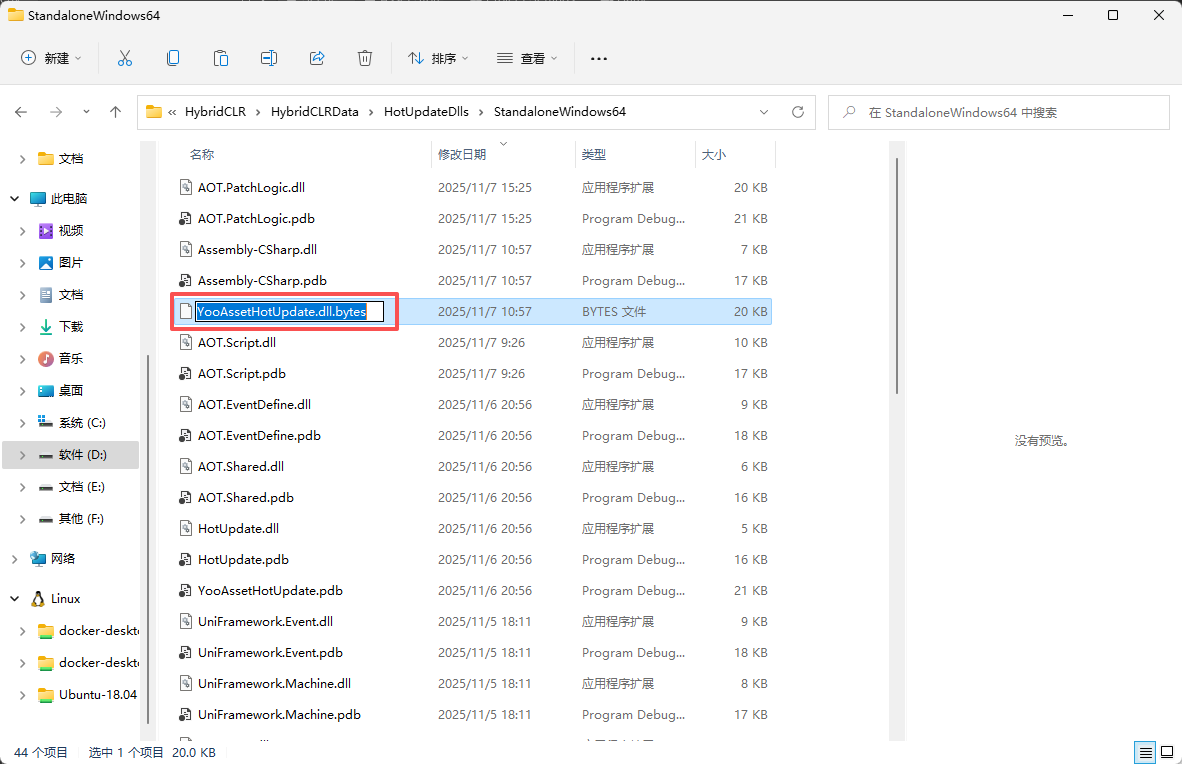This screenshot has width=1182, height=764.
Task: Select the 视频 videos icon in sidebar
Action: coord(46,231)
